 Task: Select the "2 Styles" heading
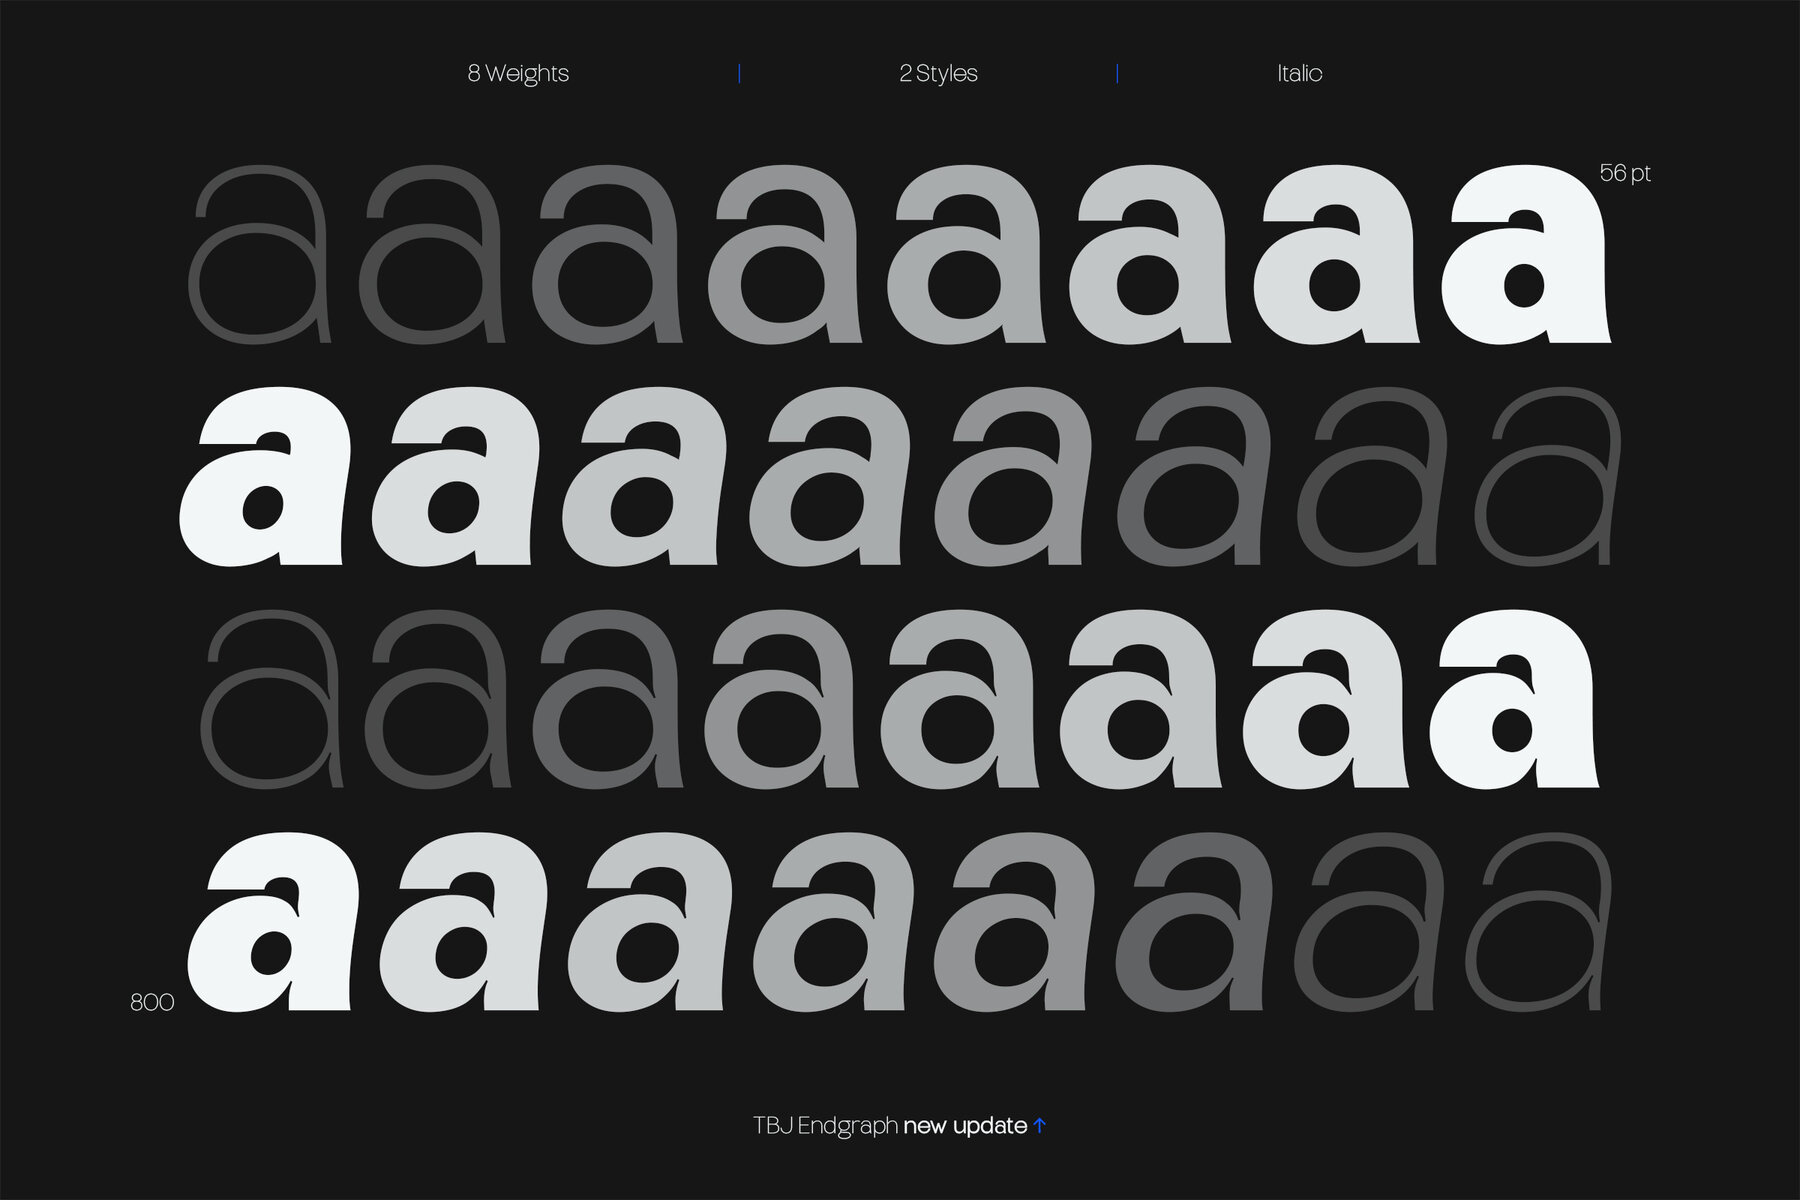[938, 74]
